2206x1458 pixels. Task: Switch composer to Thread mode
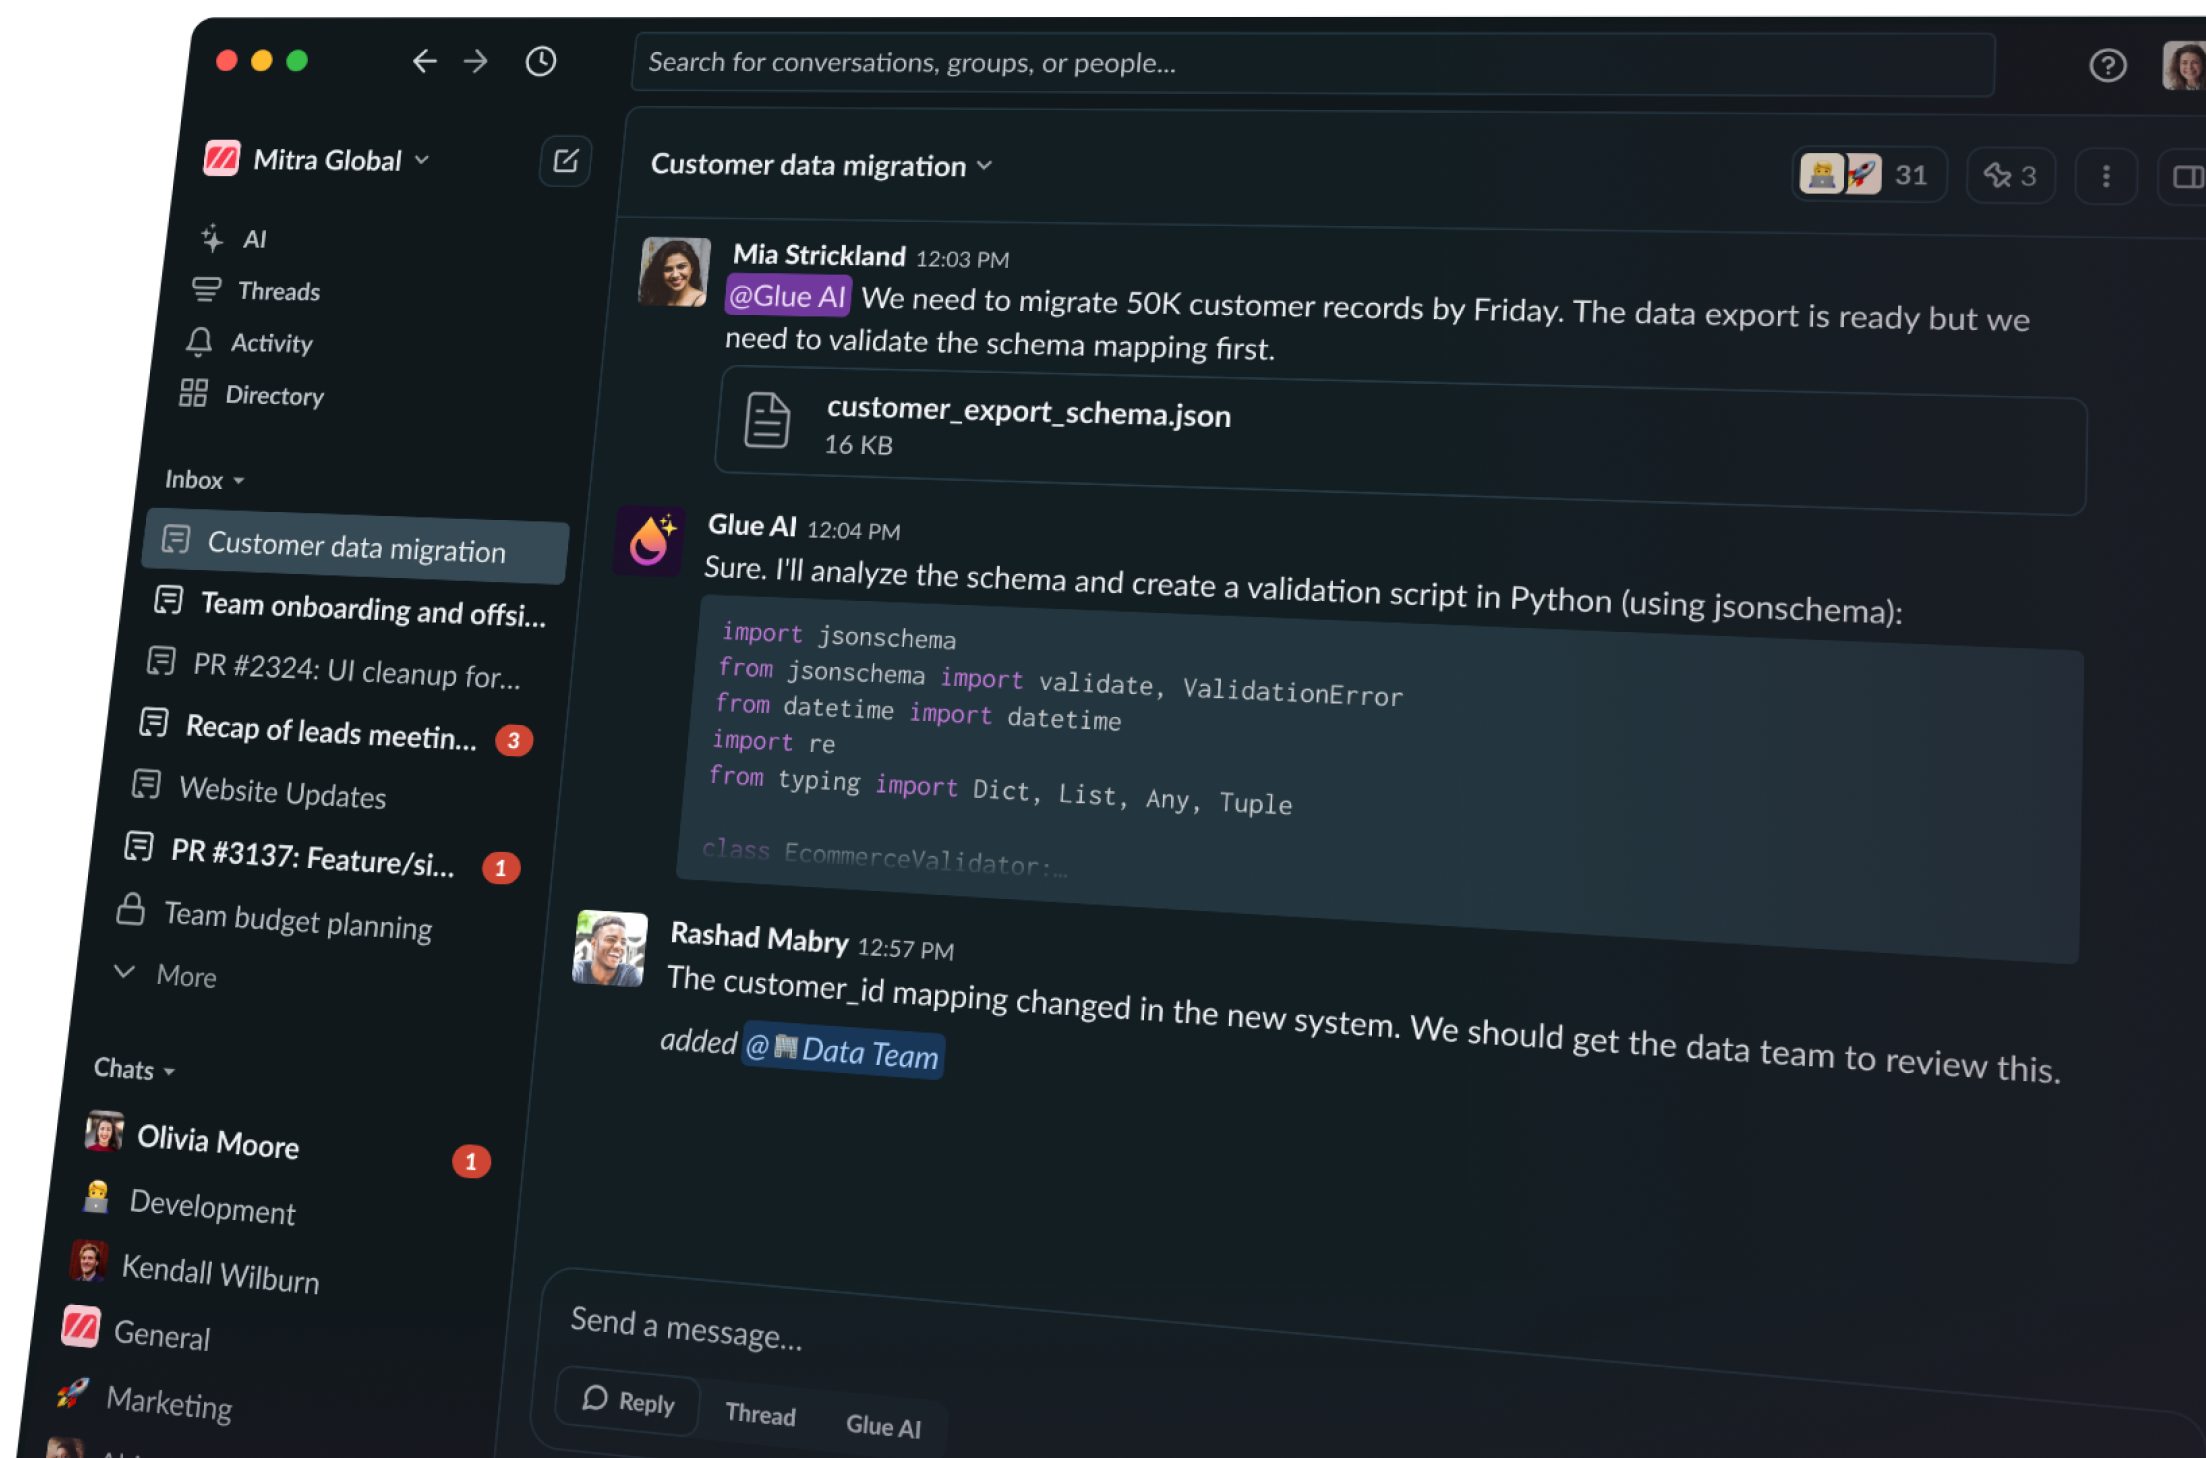coord(760,1413)
